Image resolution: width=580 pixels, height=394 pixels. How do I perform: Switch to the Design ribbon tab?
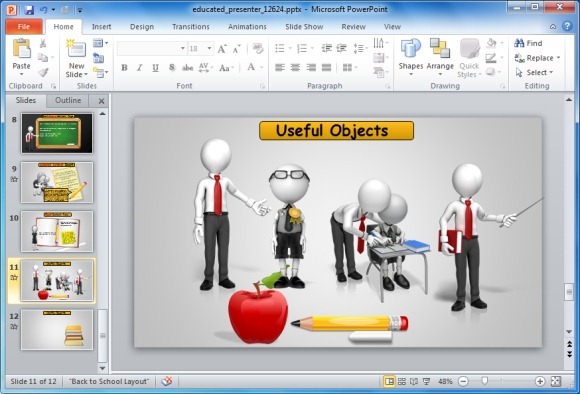pyautogui.click(x=142, y=27)
